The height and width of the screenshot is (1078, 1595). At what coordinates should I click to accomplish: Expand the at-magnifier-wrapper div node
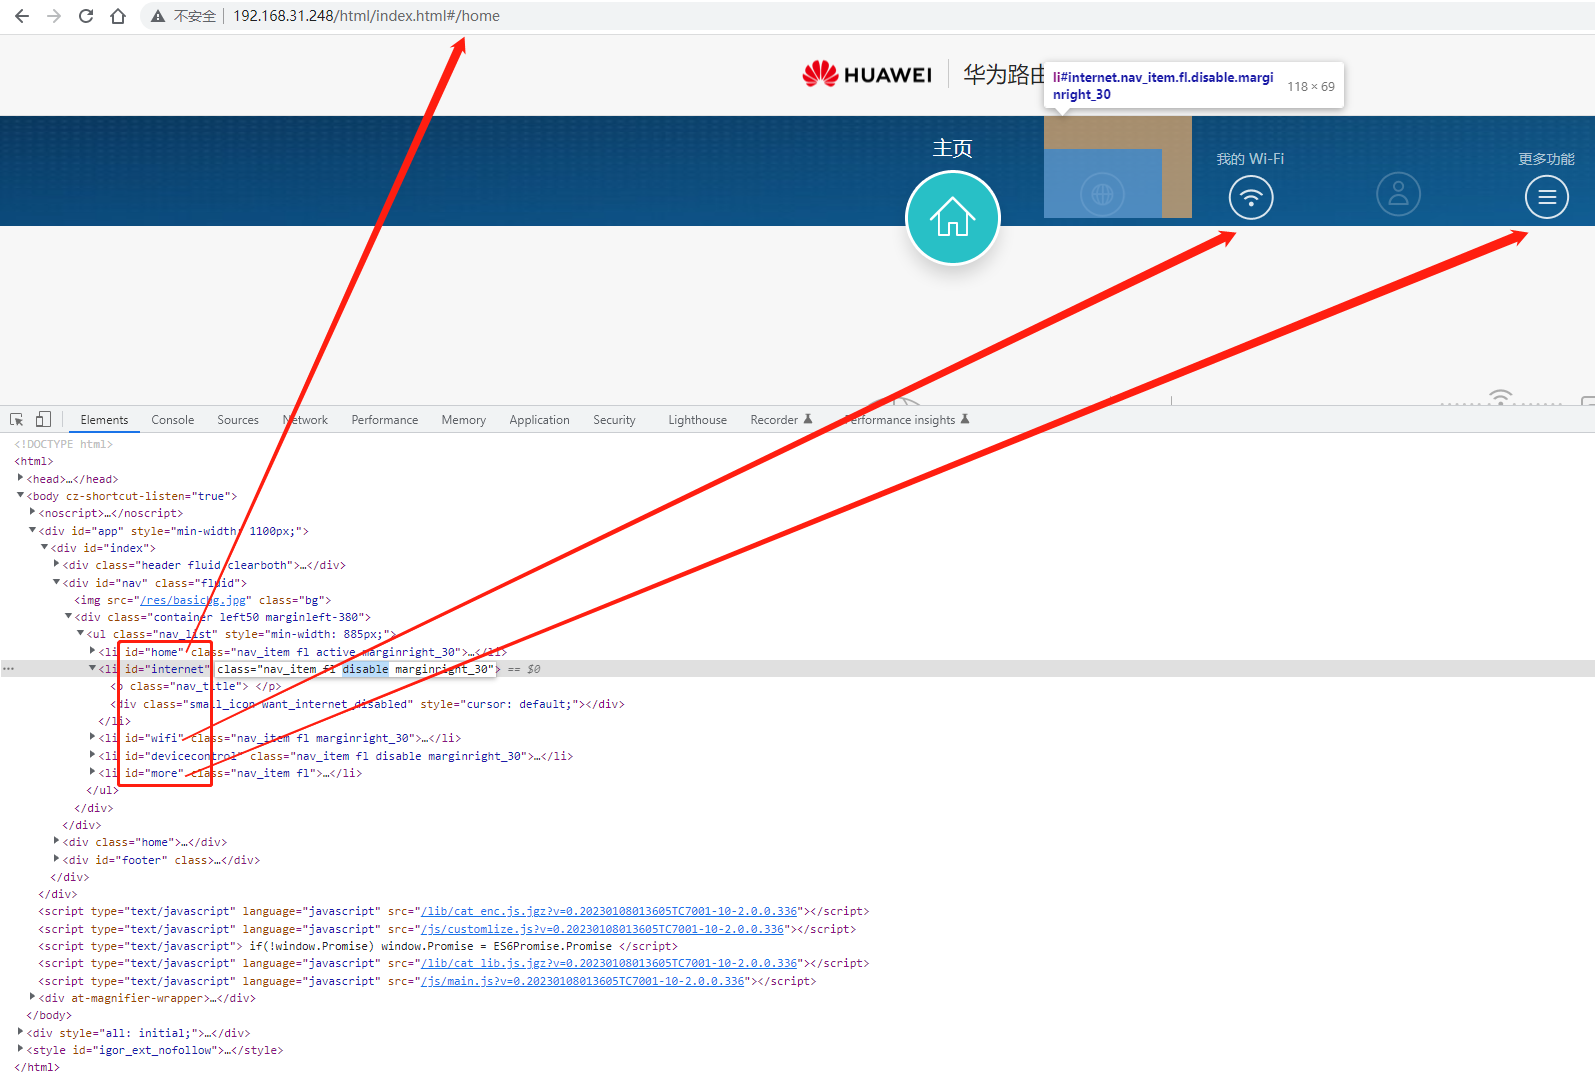pos(33,997)
